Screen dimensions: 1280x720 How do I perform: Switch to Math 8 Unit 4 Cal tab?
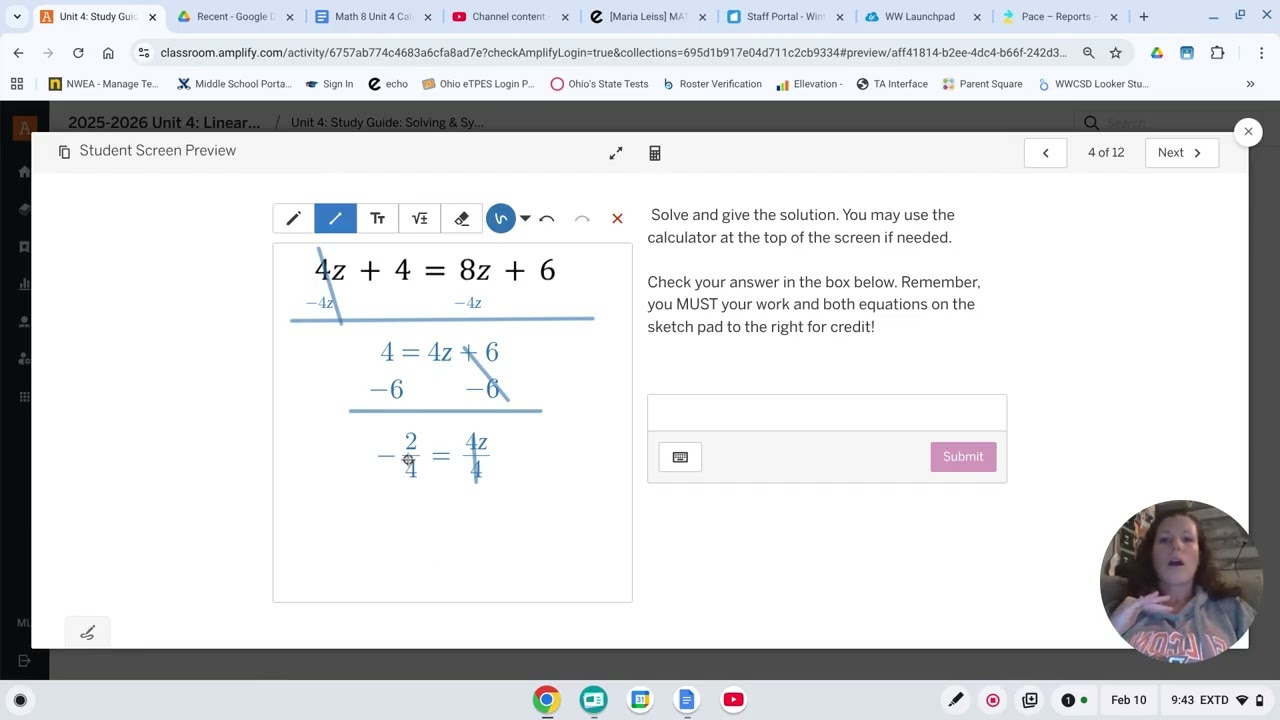(x=371, y=17)
